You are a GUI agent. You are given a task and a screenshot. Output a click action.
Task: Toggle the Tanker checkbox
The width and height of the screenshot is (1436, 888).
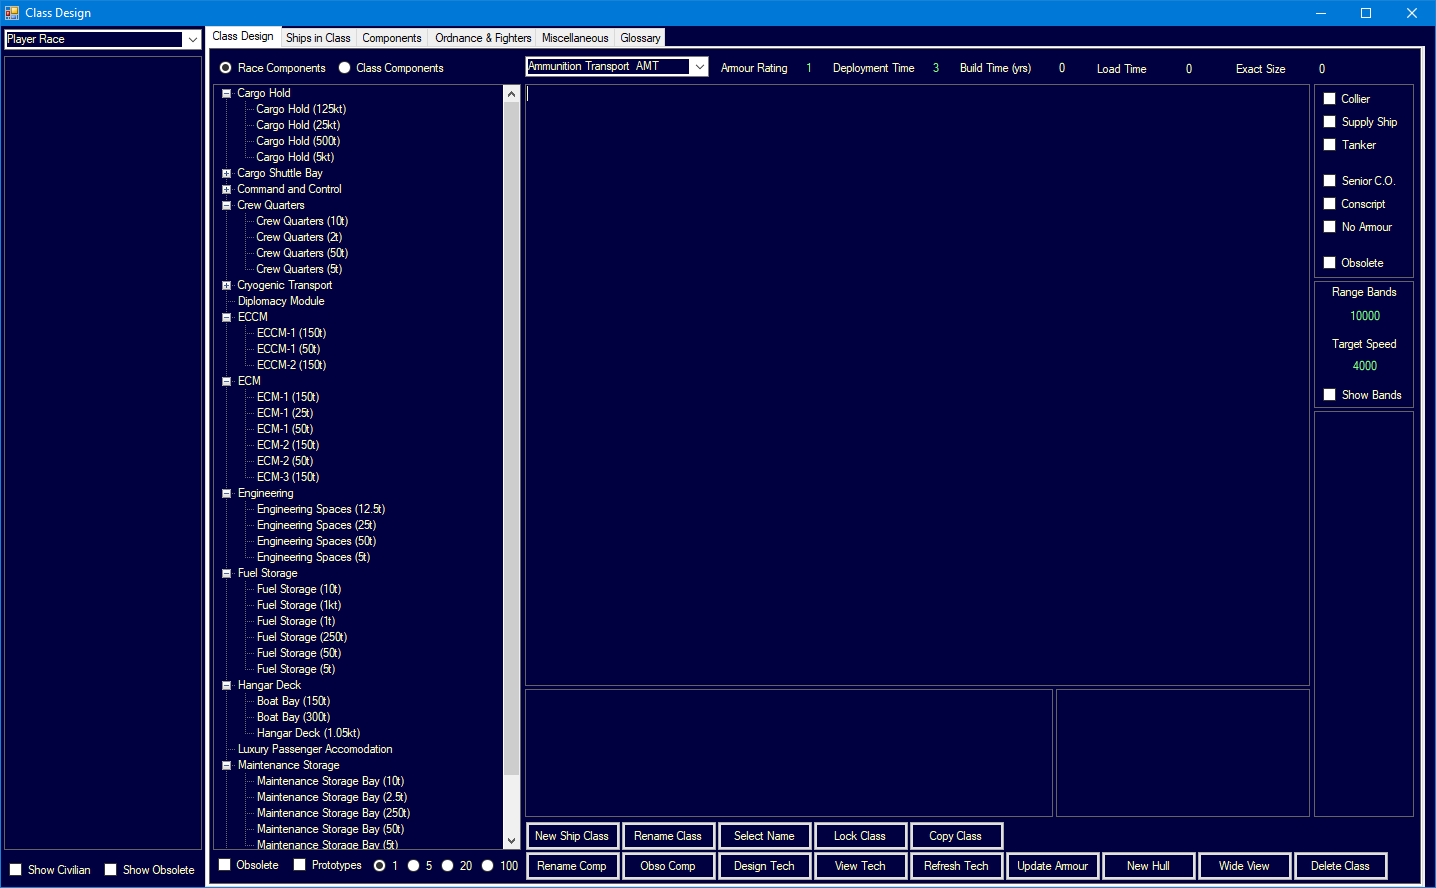pyautogui.click(x=1330, y=145)
